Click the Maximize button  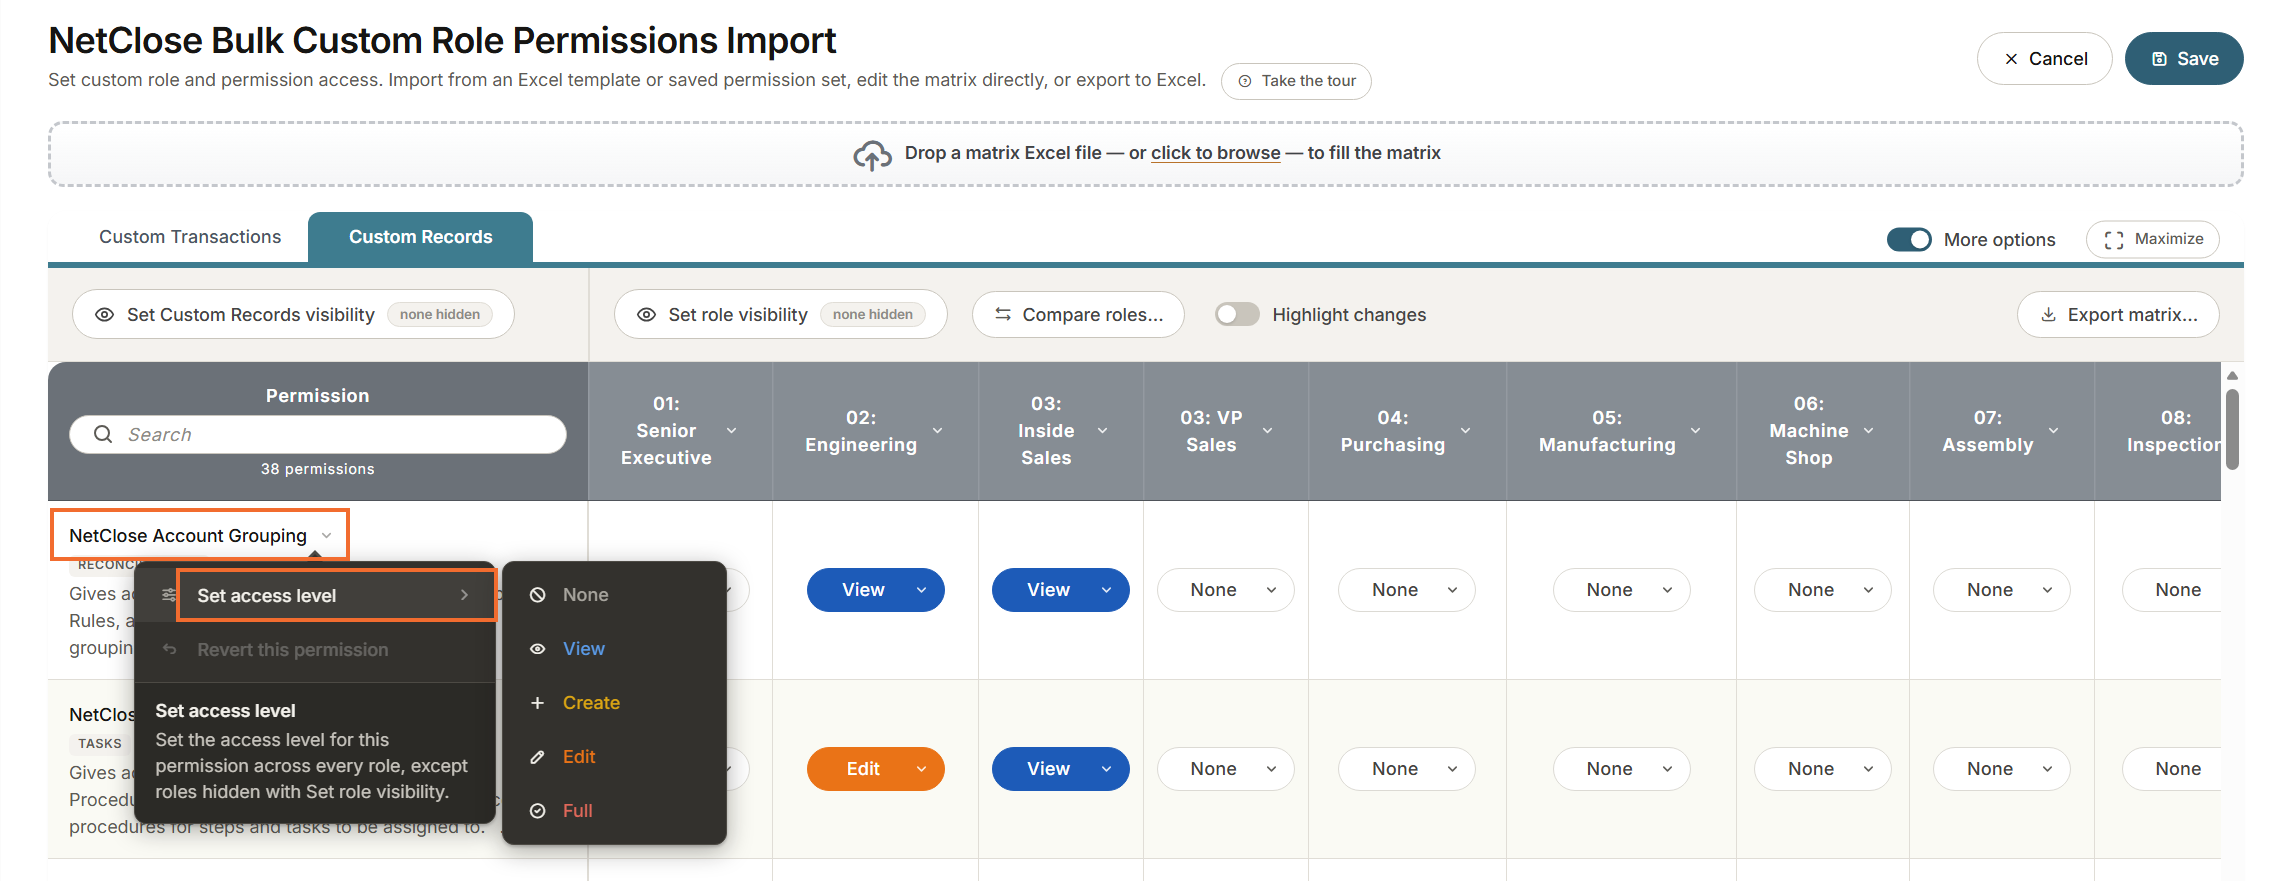(2153, 240)
